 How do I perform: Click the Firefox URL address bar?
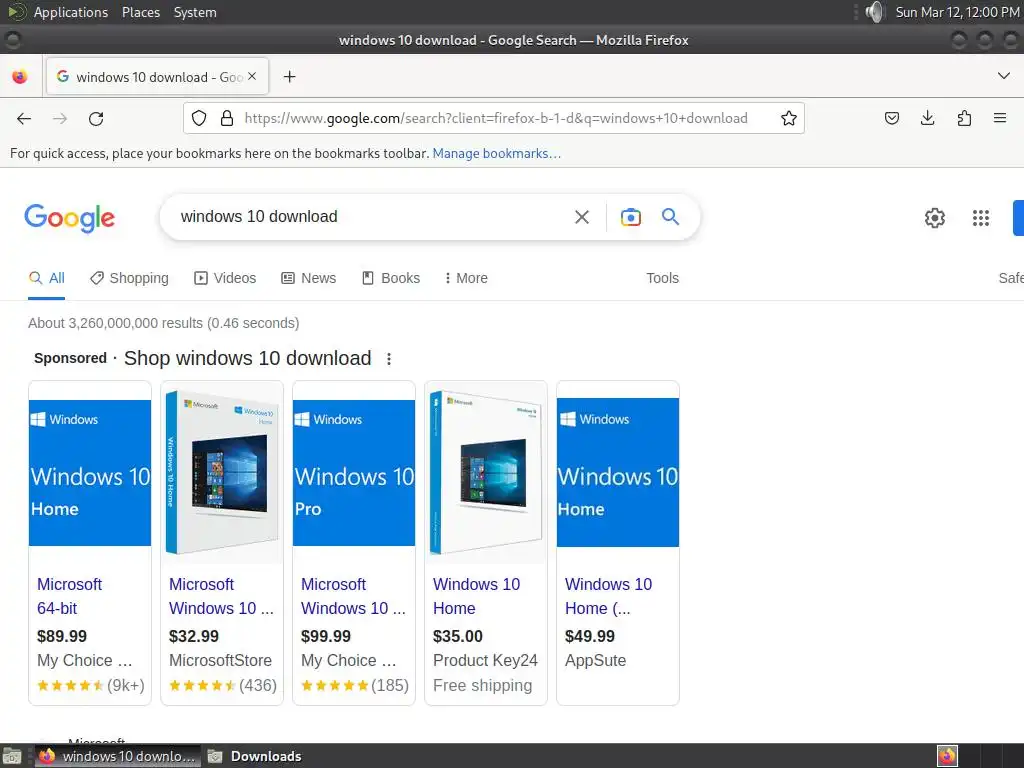click(496, 118)
